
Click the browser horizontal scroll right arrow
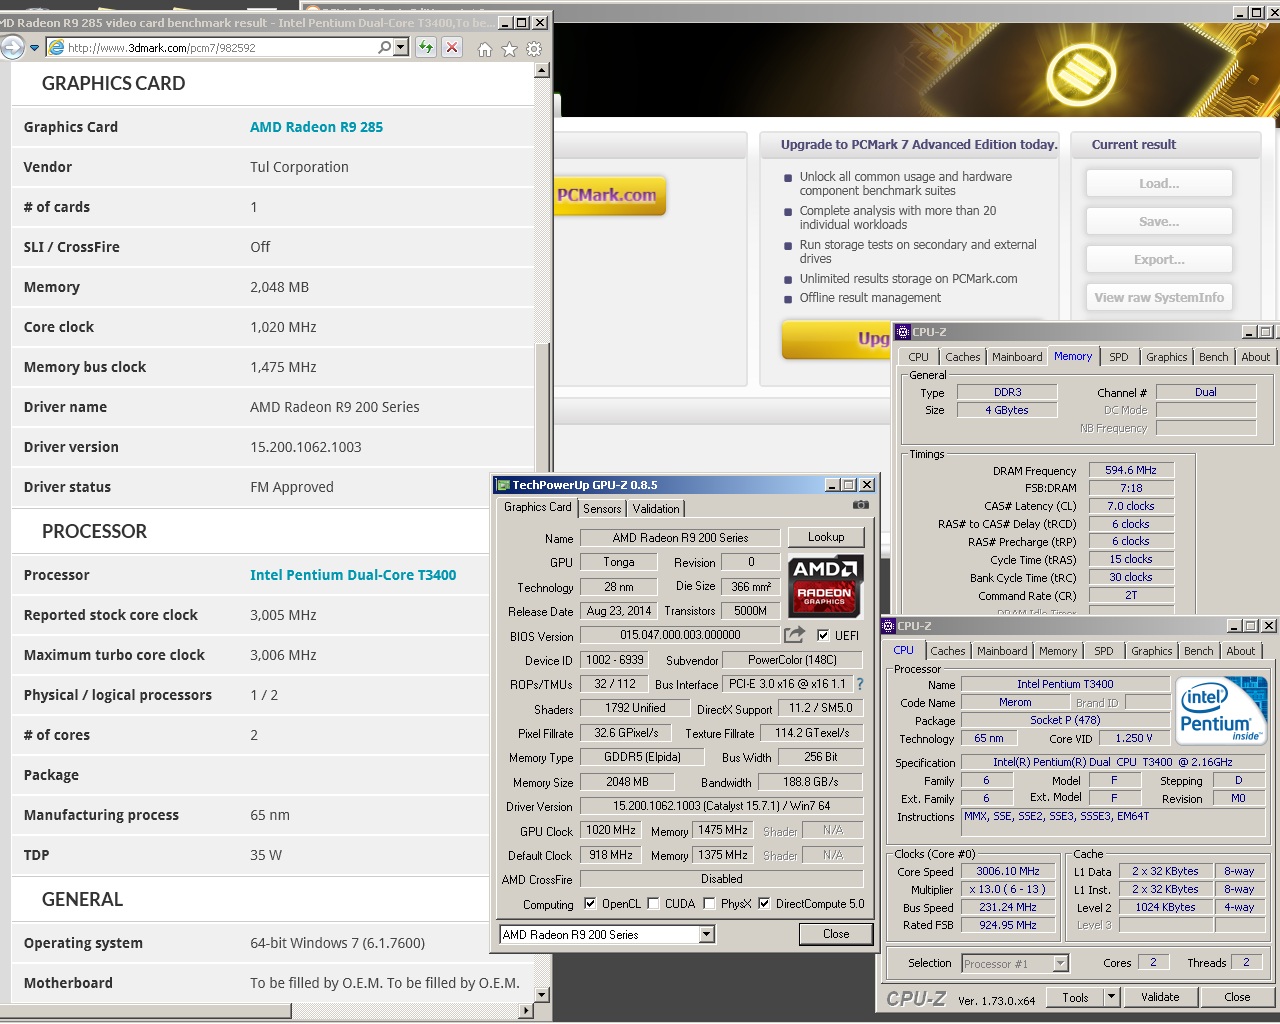point(526,1010)
